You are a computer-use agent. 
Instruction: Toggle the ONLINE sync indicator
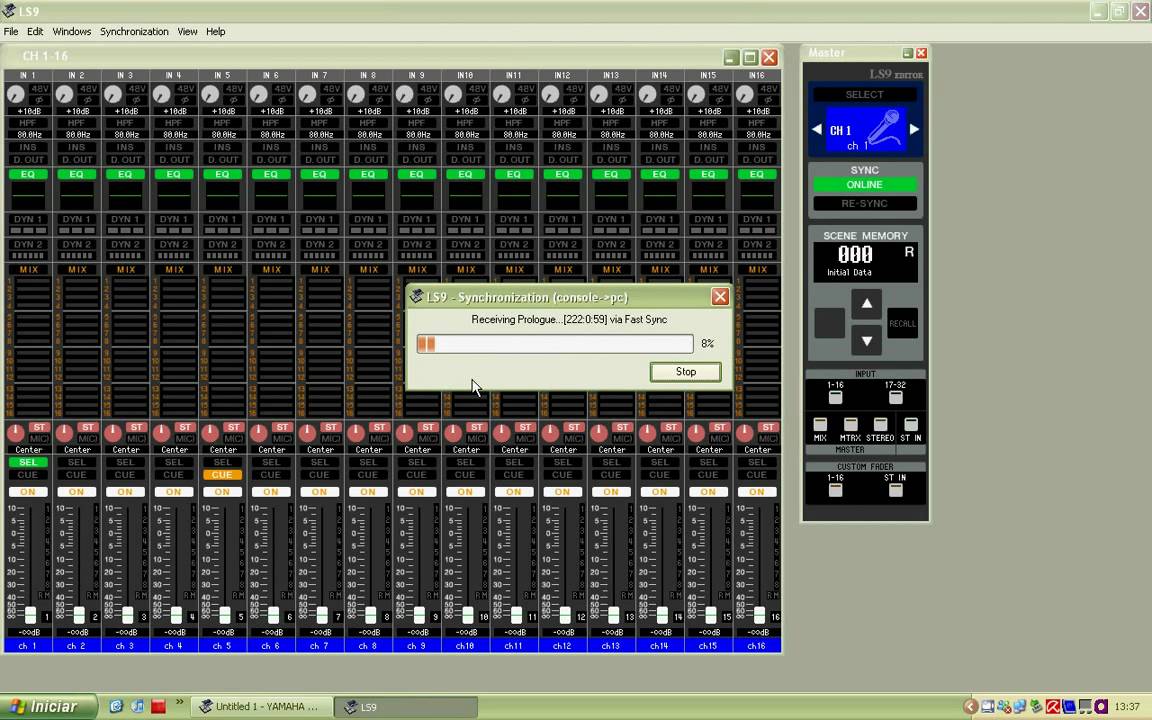click(x=865, y=184)
